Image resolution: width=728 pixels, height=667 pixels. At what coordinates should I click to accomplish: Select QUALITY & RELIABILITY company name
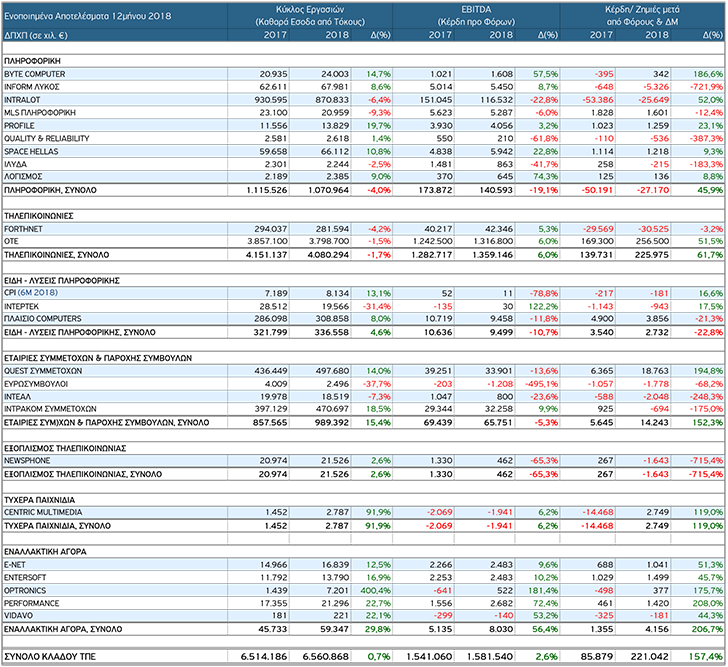(x=46, y=138)
